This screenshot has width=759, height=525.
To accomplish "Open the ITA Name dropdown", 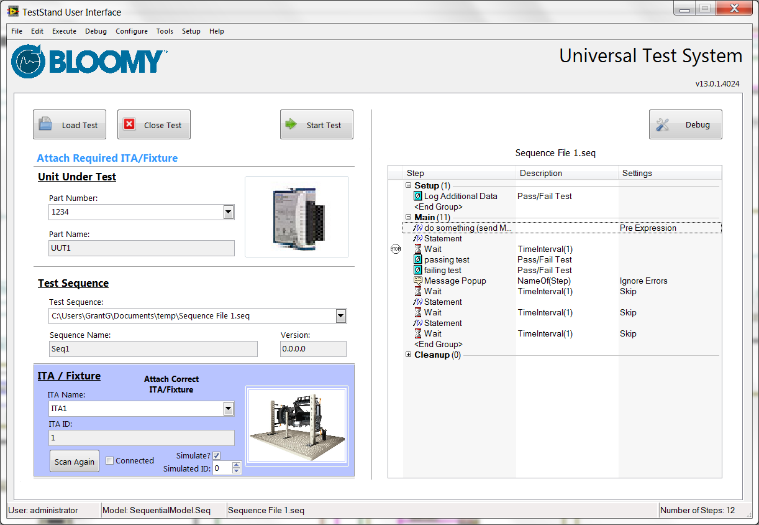I will (228, 408).
